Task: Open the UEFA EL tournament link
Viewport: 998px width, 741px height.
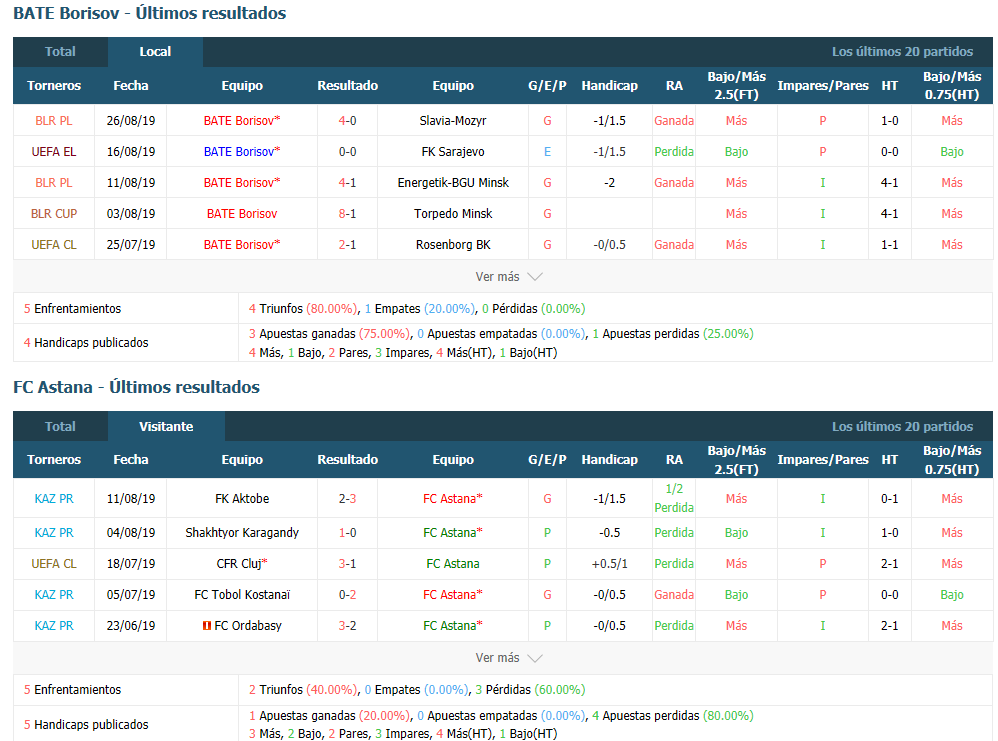Action: (x=54, y=152)
